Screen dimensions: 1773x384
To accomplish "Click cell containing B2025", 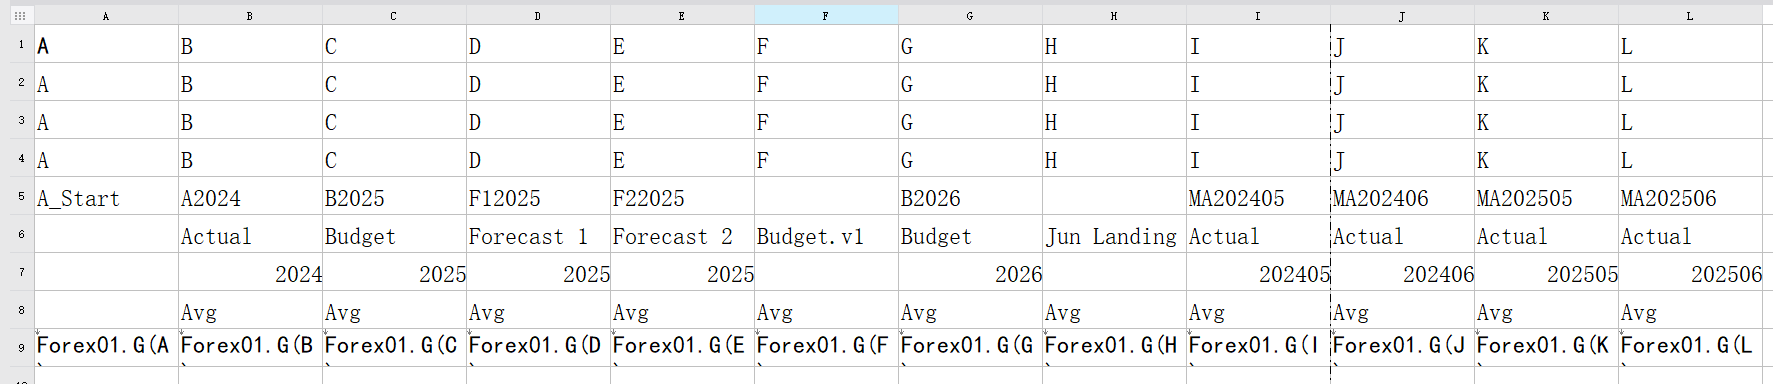I will pyautogui.click(x=394, y=197).
